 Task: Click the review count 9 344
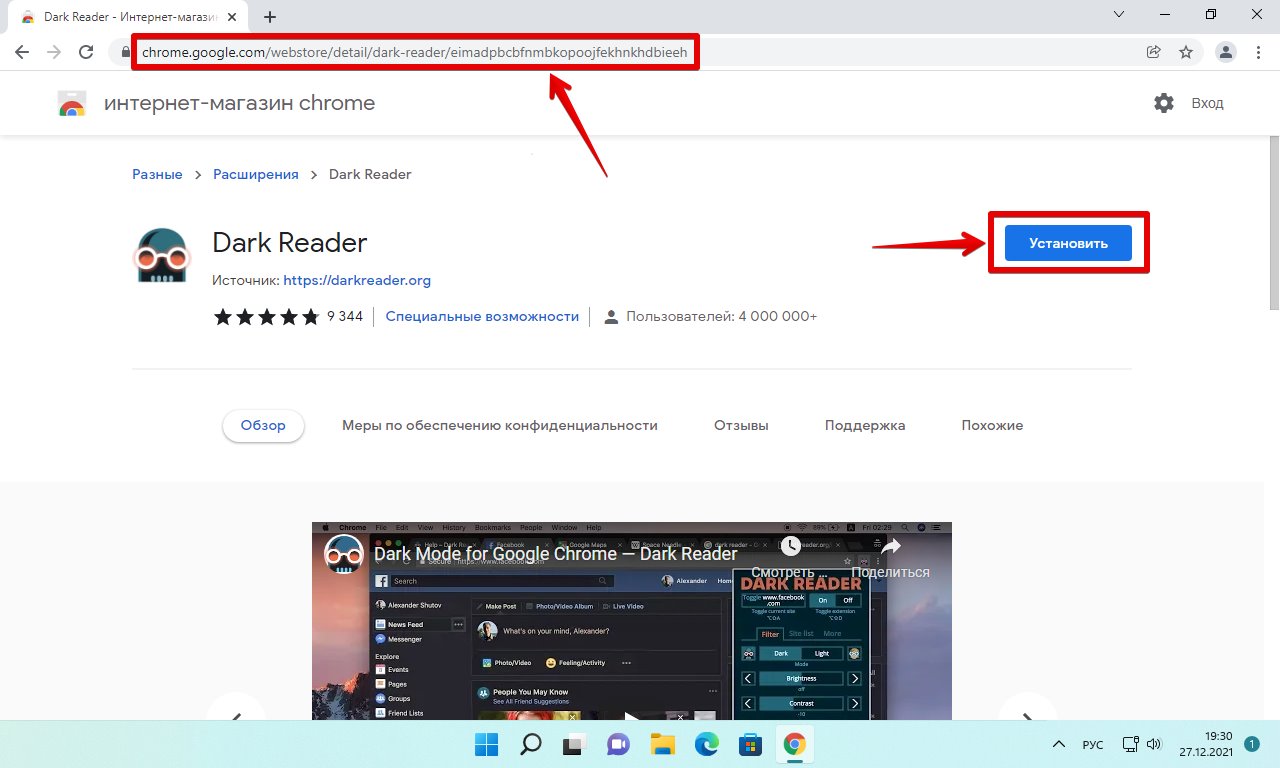pyautogui.click(x=345, y=316)
